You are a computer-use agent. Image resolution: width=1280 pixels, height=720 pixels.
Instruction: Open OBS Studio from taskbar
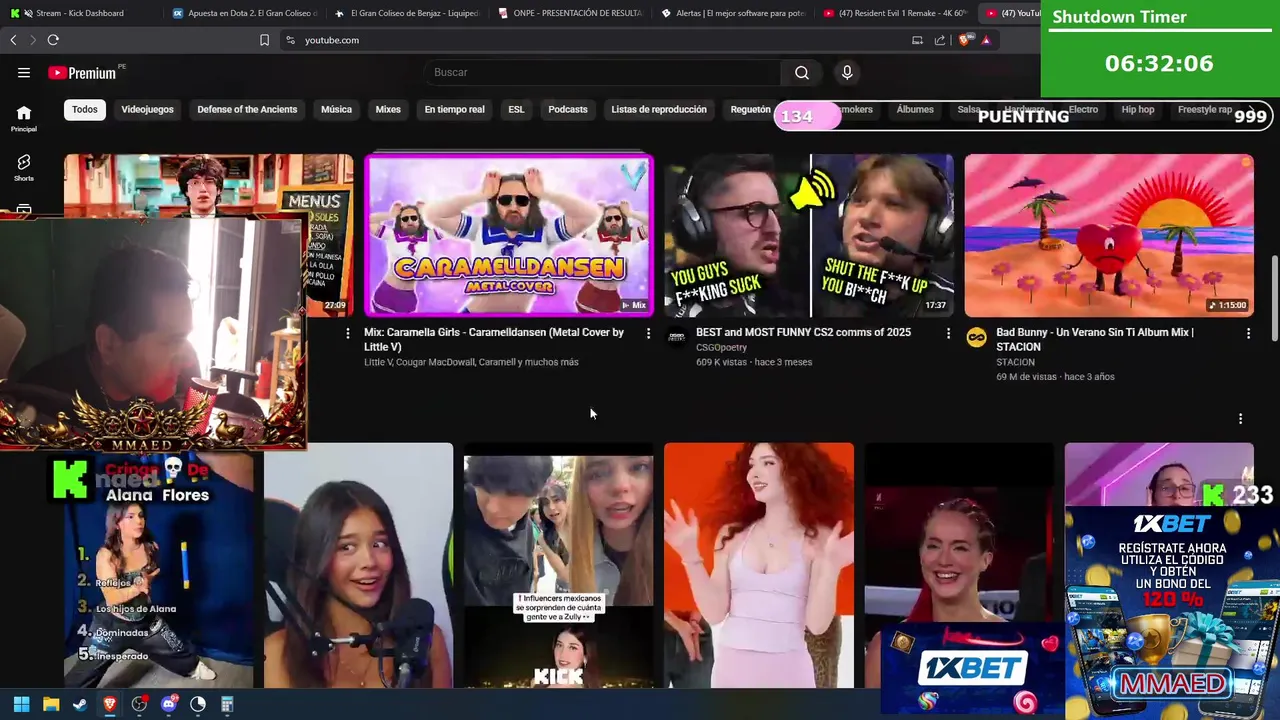coord(139,704)
